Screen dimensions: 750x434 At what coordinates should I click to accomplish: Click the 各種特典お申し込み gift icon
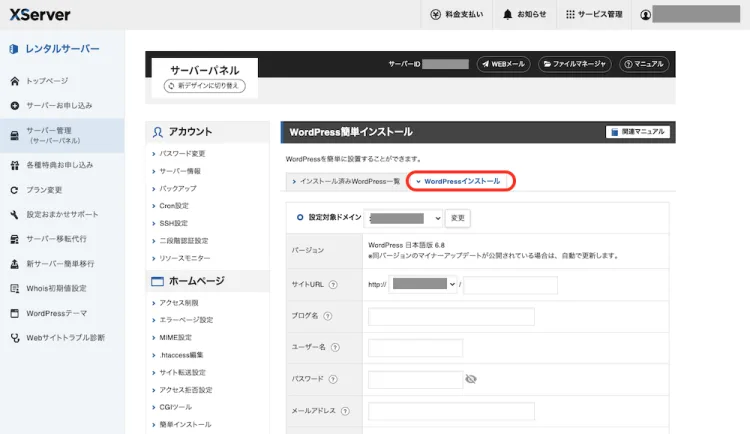(15, 165)
